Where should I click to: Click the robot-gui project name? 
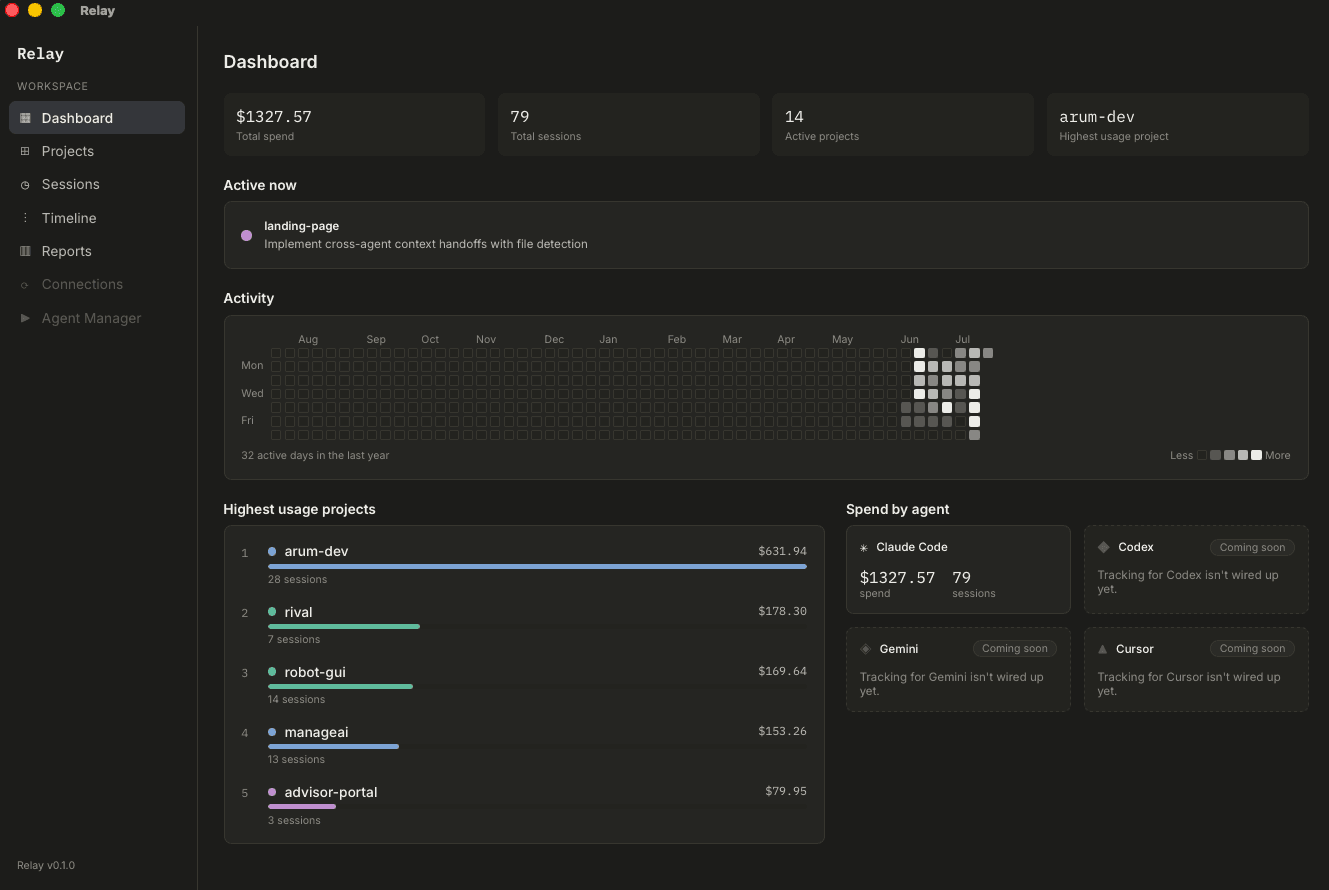[x=315, y=672]
